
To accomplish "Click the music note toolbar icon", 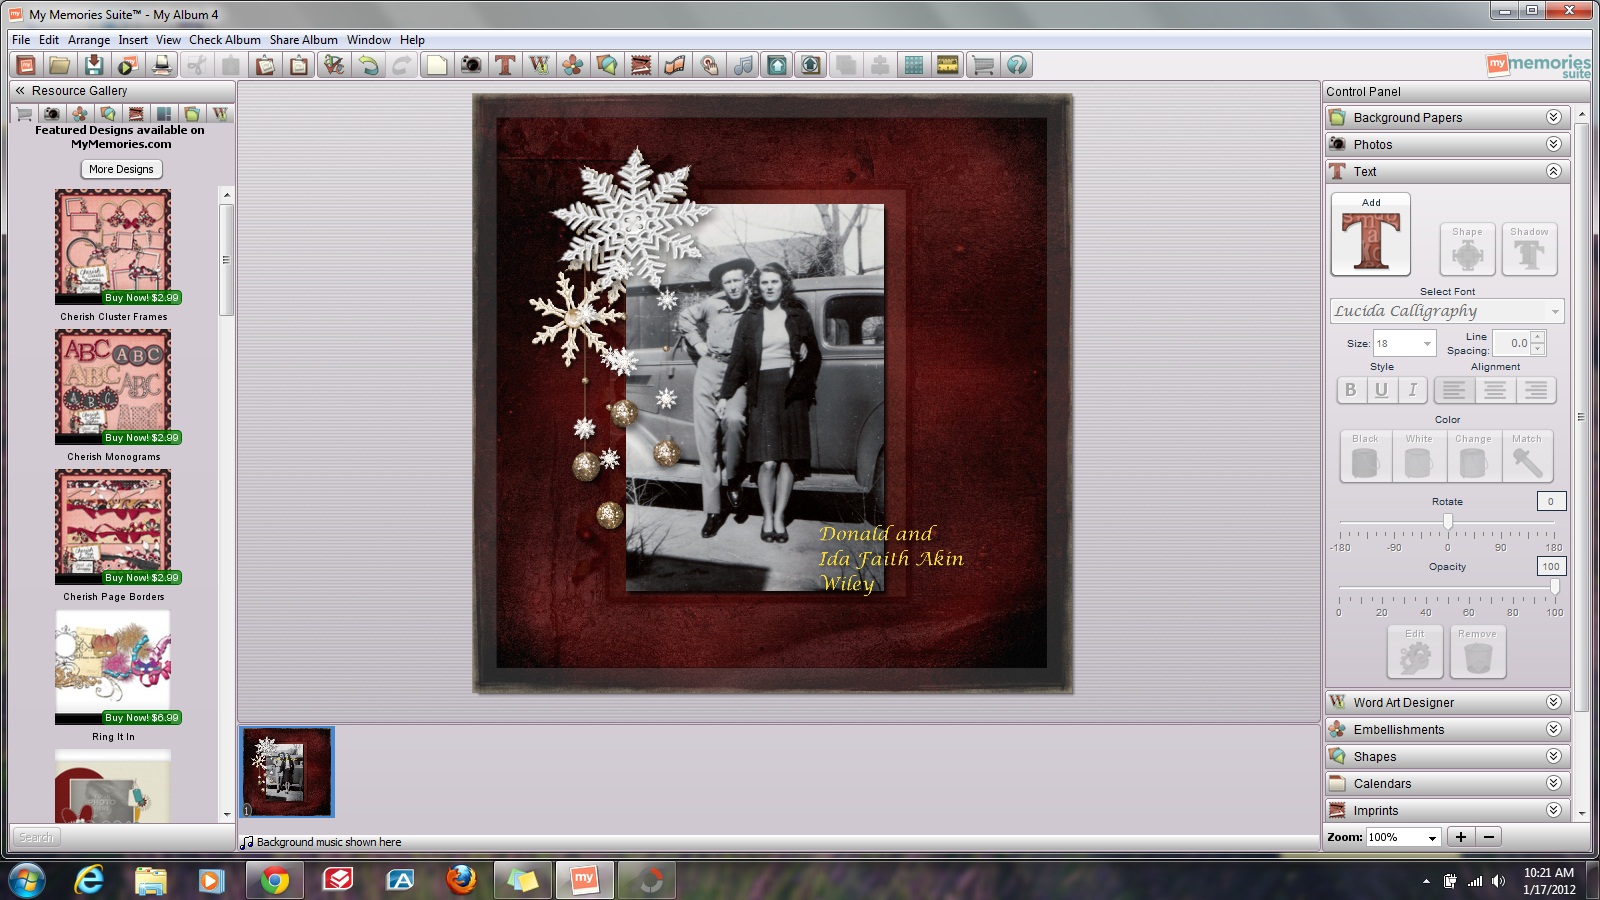I will tap(743, 65).
